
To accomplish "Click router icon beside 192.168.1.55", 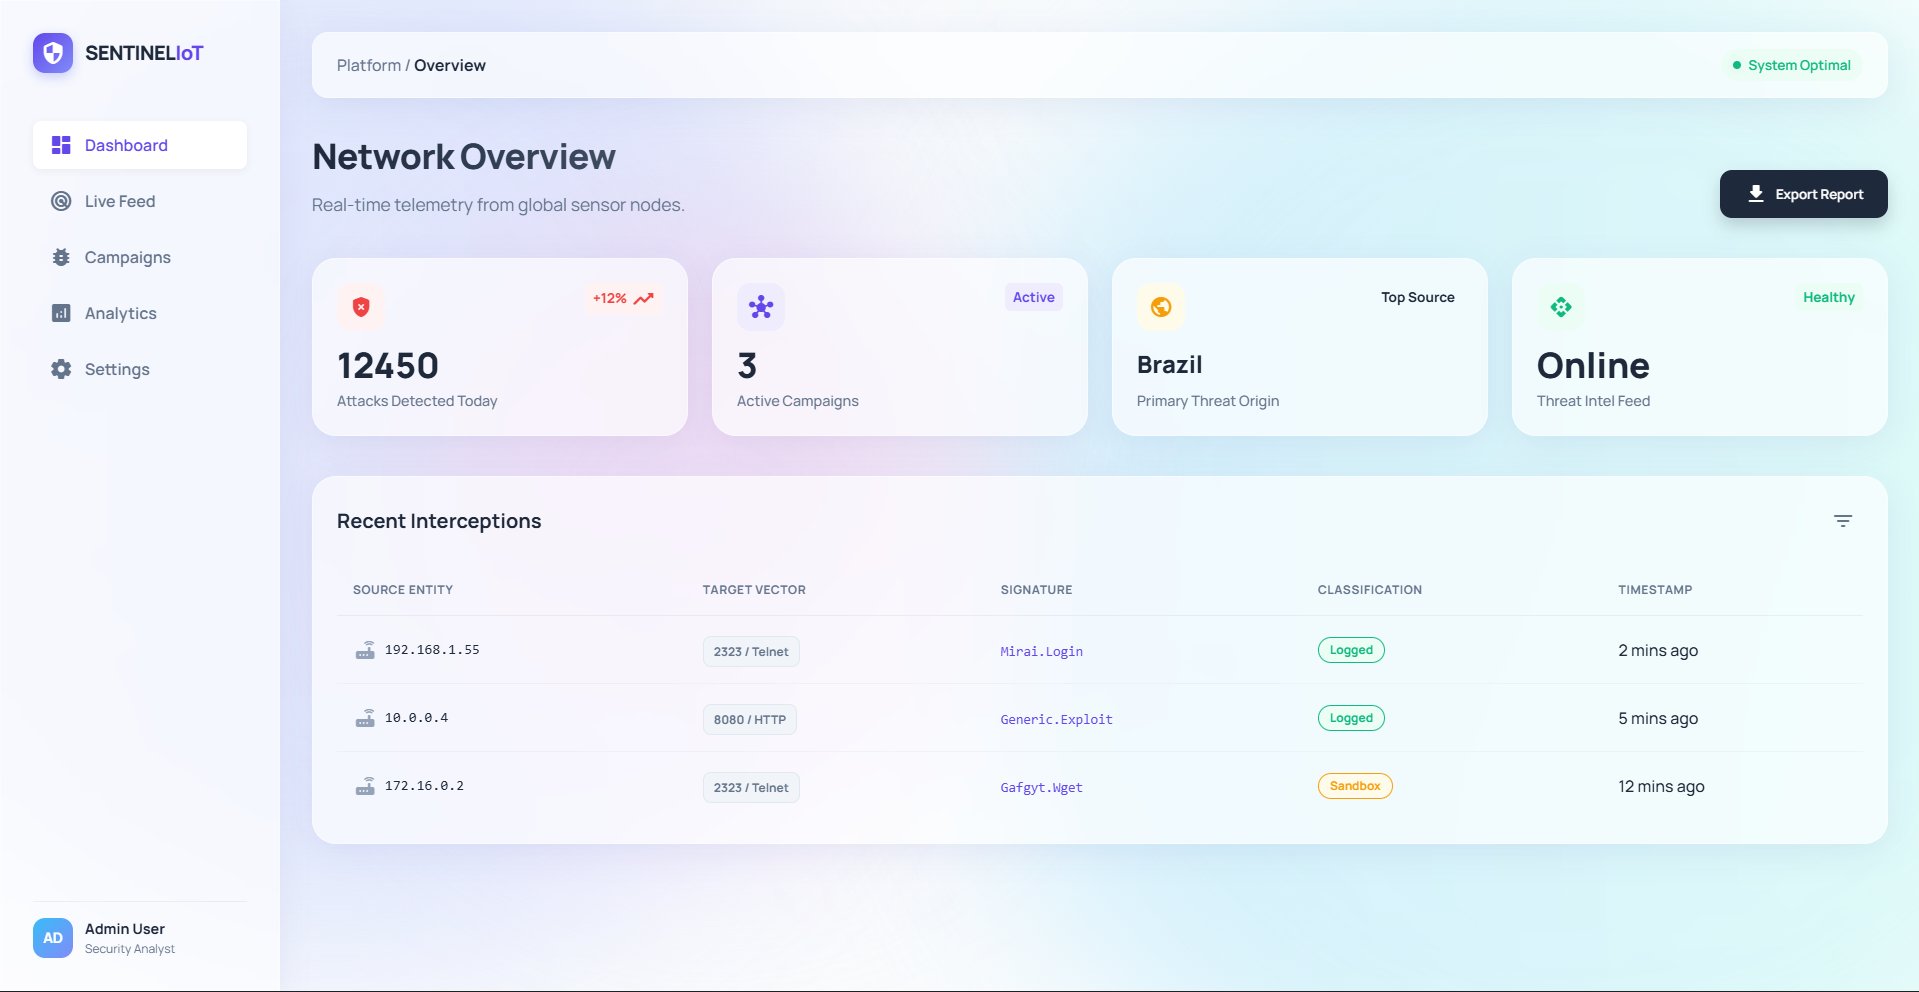I will (x=365, y=650).
